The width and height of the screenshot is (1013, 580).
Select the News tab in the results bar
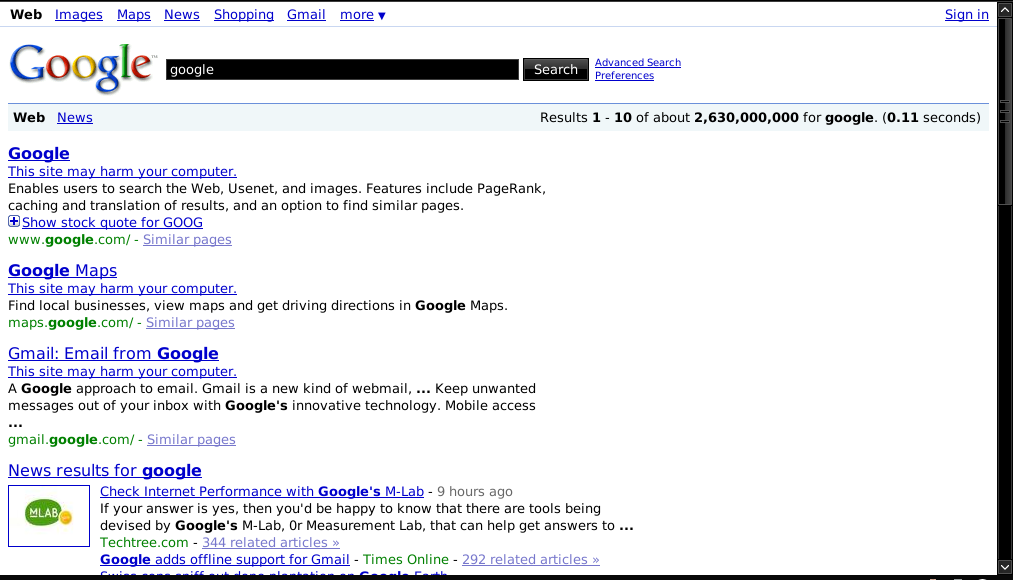(75, 118)
